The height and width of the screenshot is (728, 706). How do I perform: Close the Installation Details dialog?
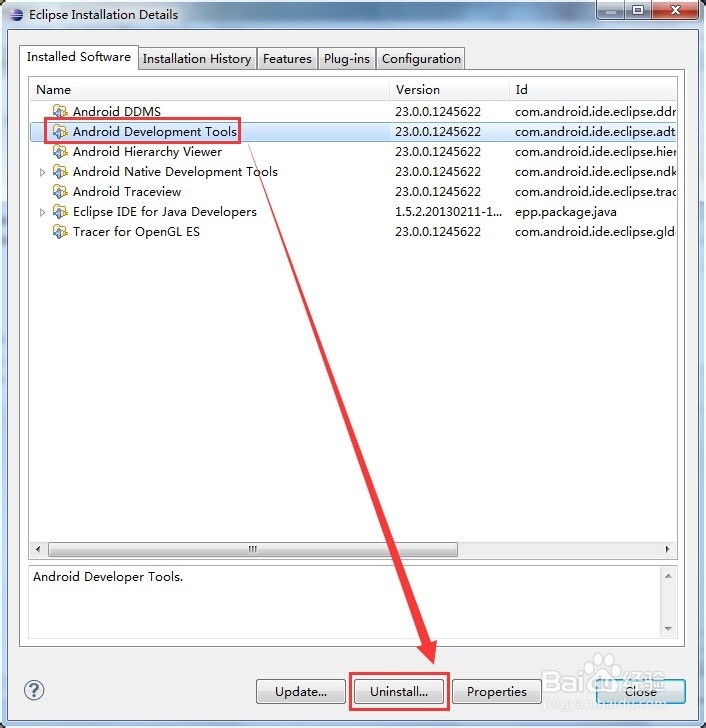[641, 691]
